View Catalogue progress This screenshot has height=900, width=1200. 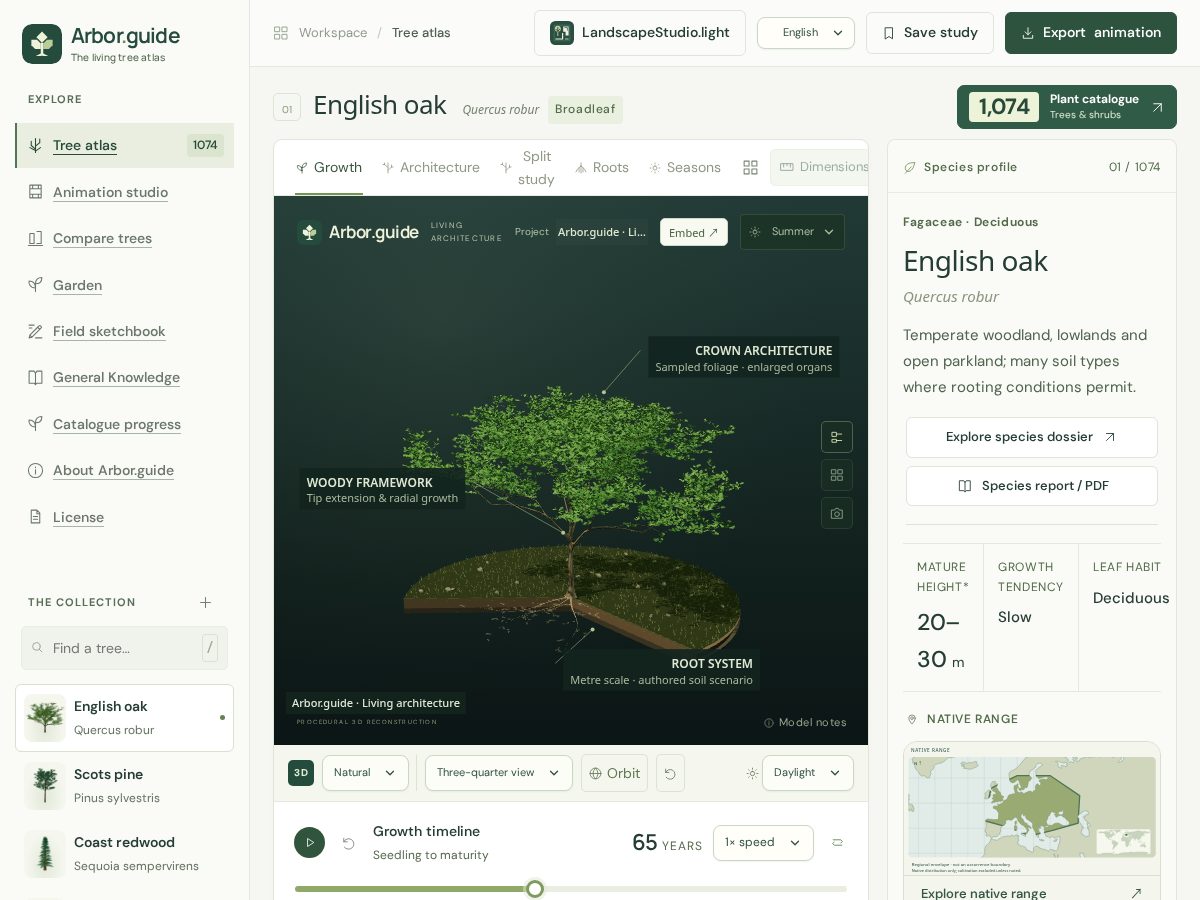[117, 424]
